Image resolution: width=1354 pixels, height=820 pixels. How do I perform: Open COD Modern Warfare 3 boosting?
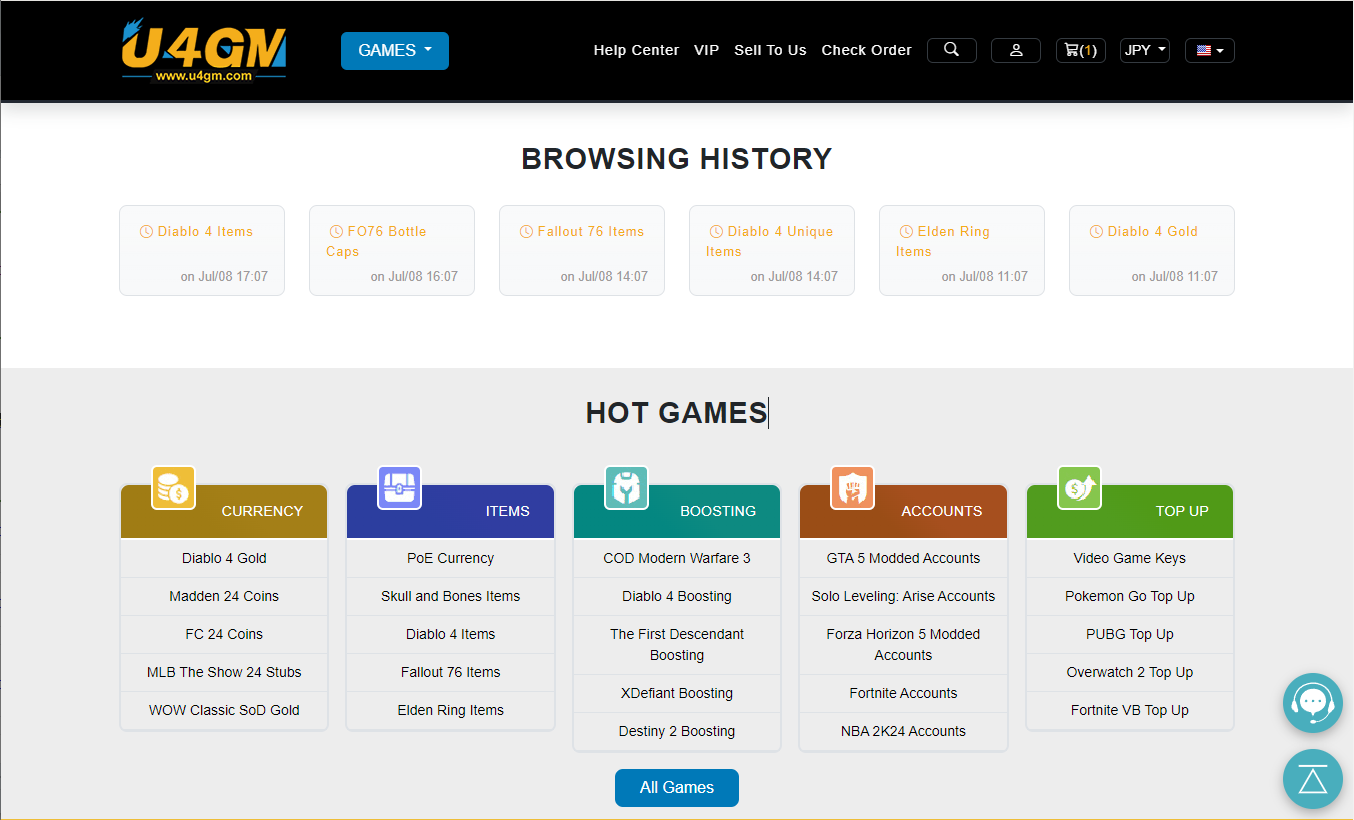pyautogui.click(x=677, y=558)
